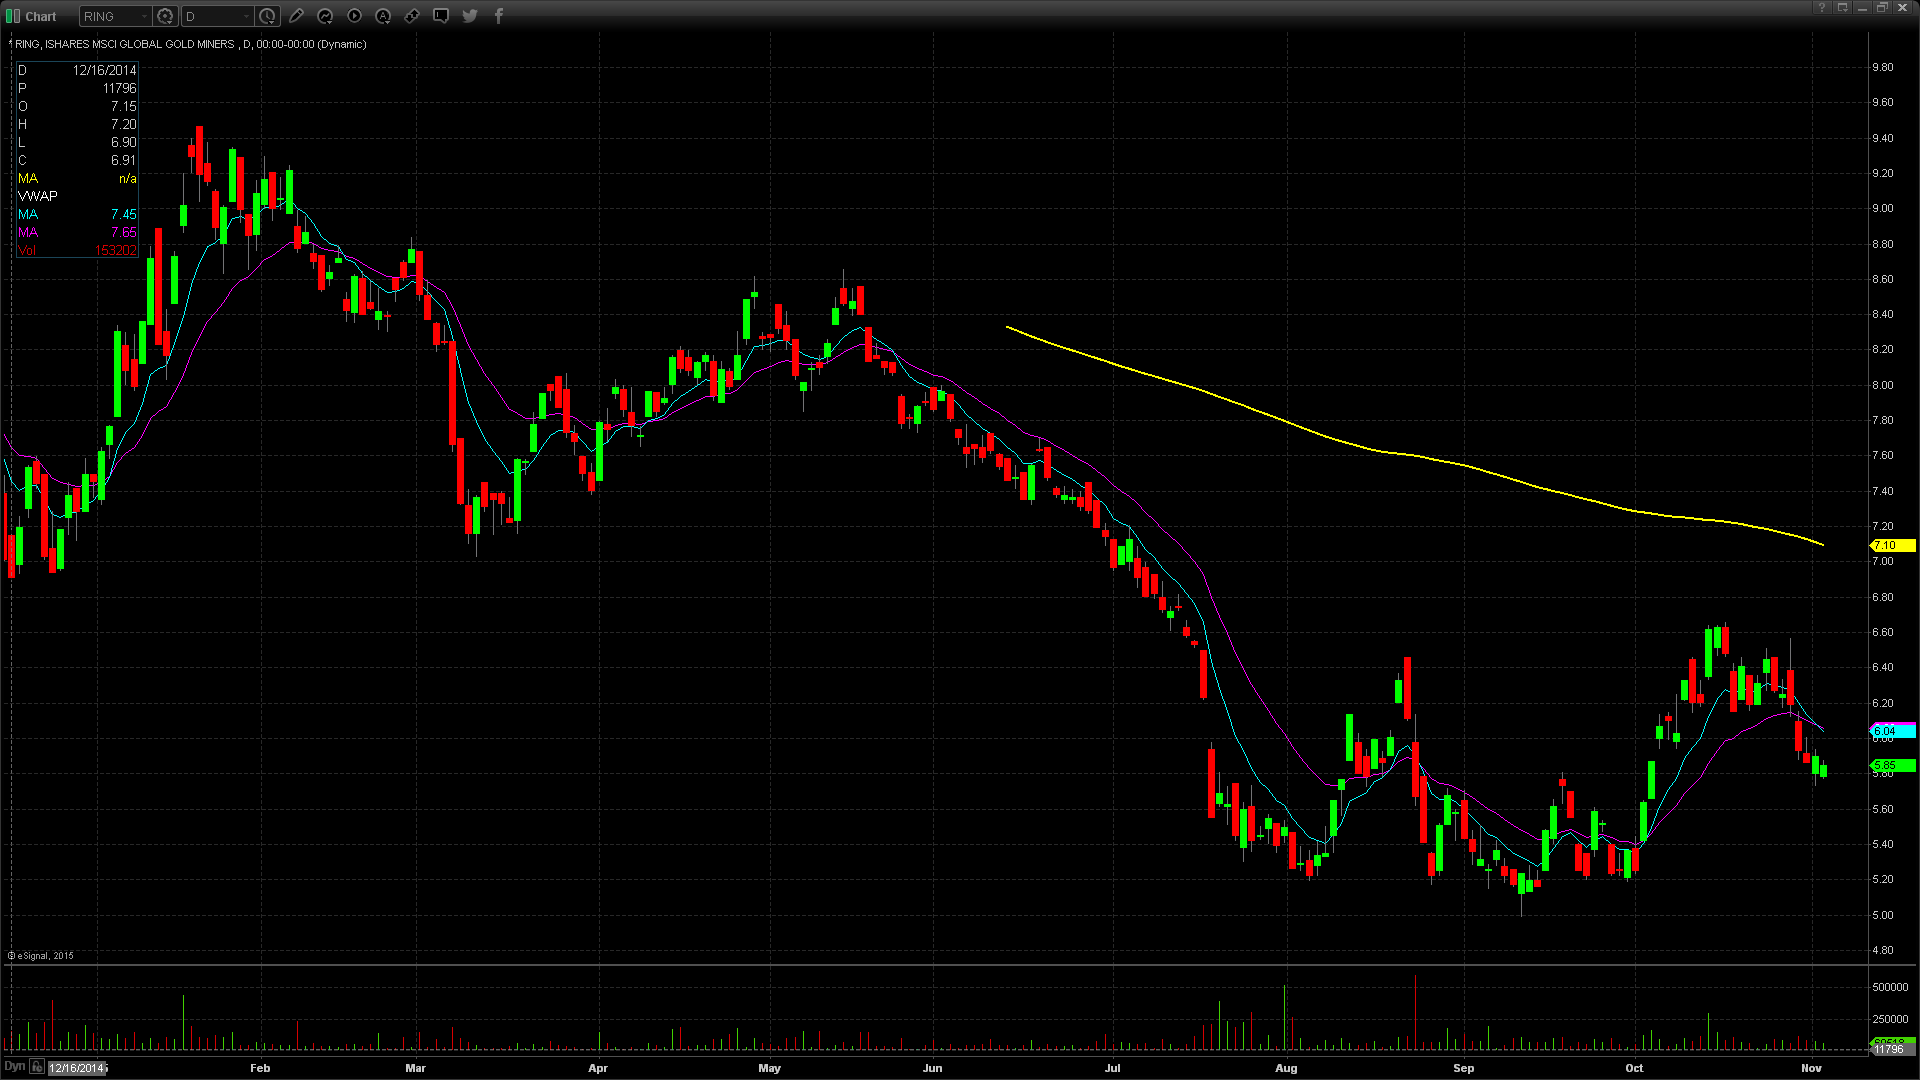Click the yellow 7.10 price marker
Image resolution: width=1920 pixels, height=1080 pixels.
[x=1891, y=545]
